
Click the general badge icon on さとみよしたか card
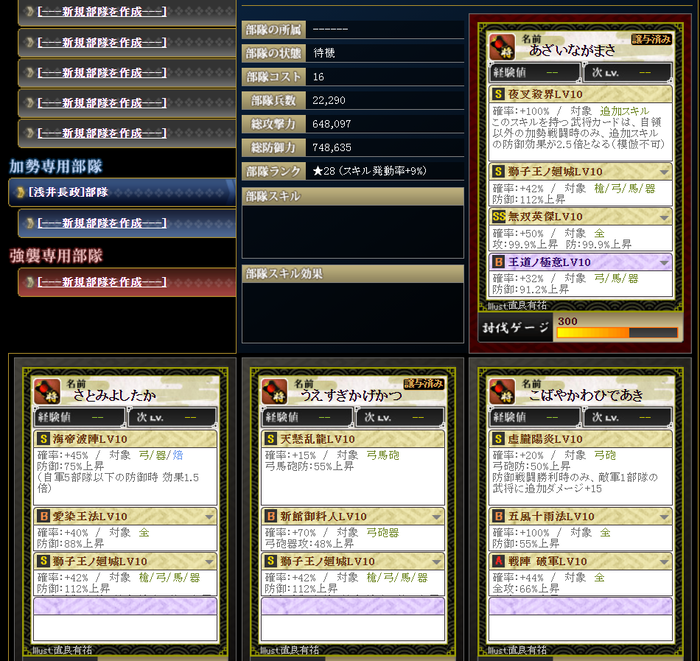[x=47, y=391]
